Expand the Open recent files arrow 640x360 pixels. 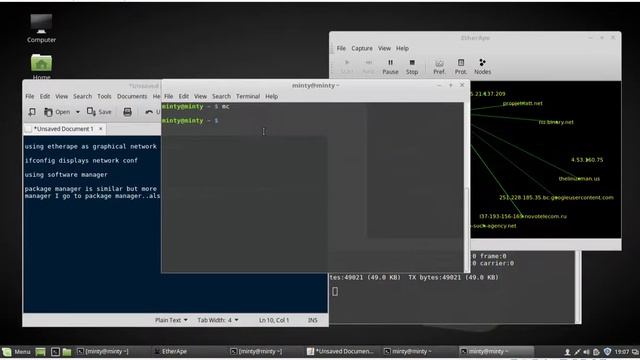tap(78, 112)
